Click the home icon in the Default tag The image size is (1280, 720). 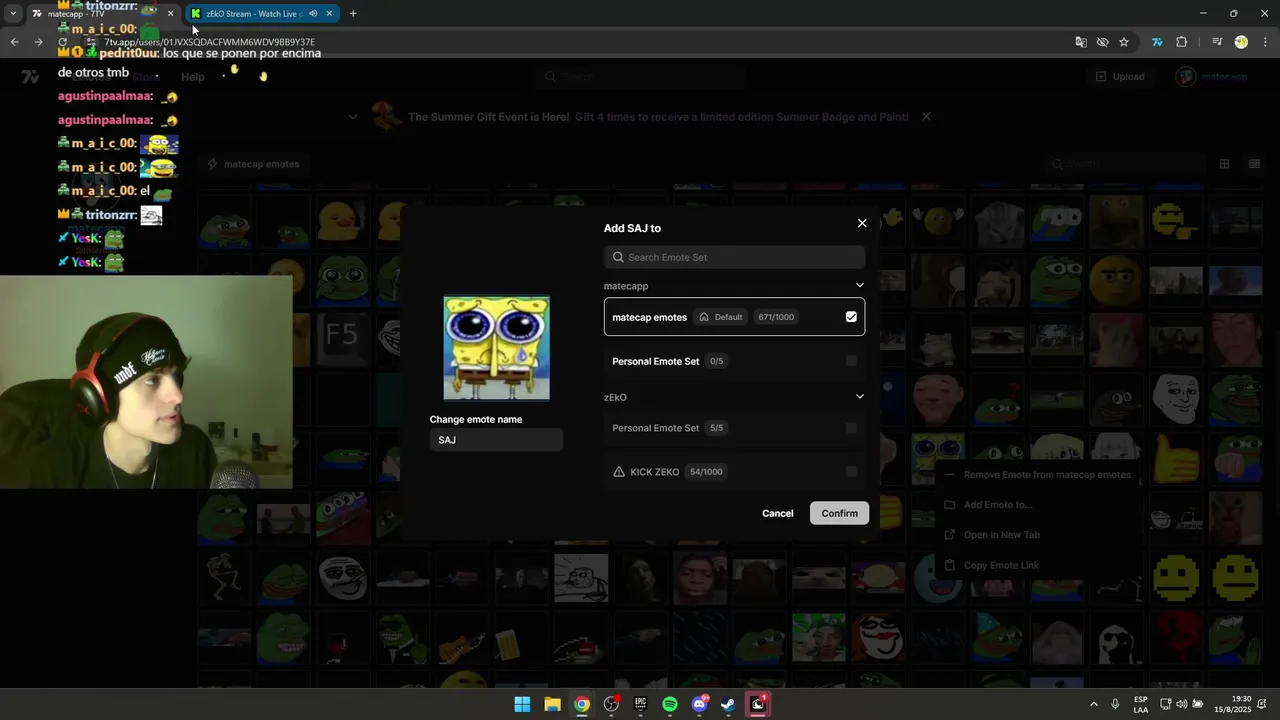click(704, 317)
